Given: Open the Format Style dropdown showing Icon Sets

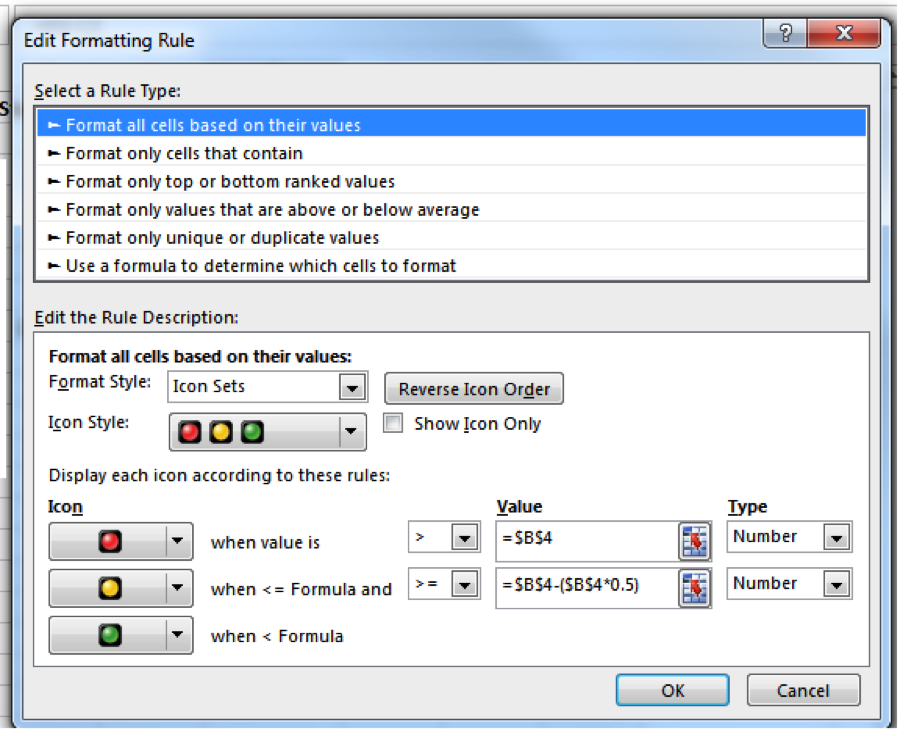Looking at the screenshot, I should click(351, 387).
